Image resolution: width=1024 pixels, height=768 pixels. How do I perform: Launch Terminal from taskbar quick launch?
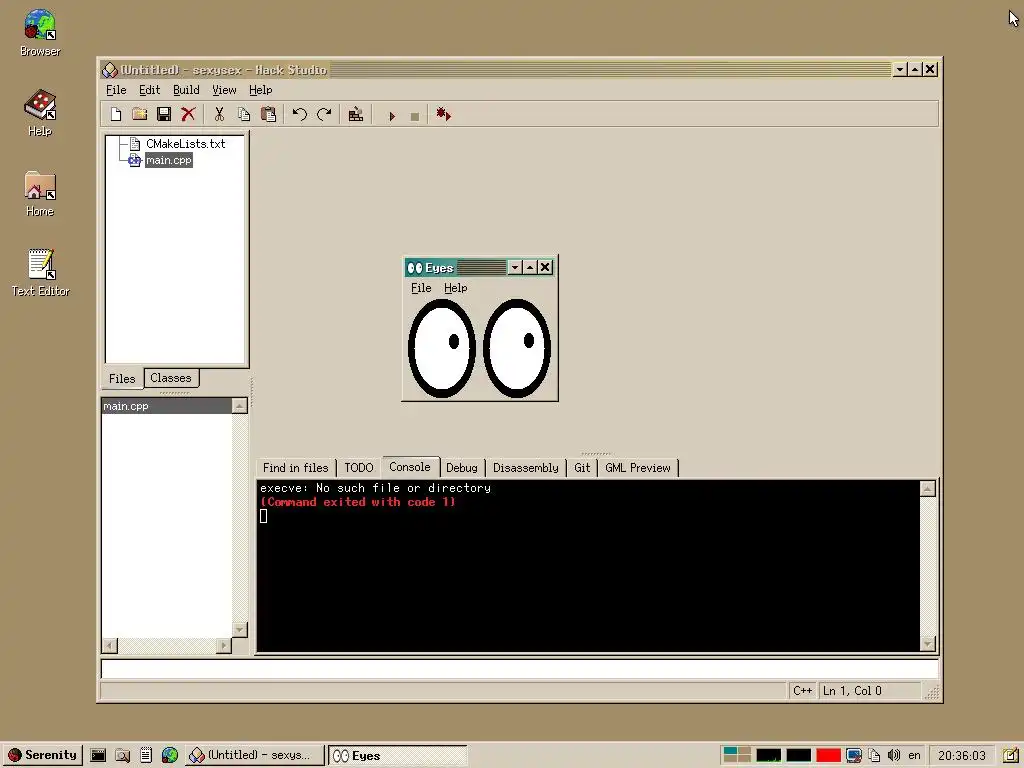[98, 755]
